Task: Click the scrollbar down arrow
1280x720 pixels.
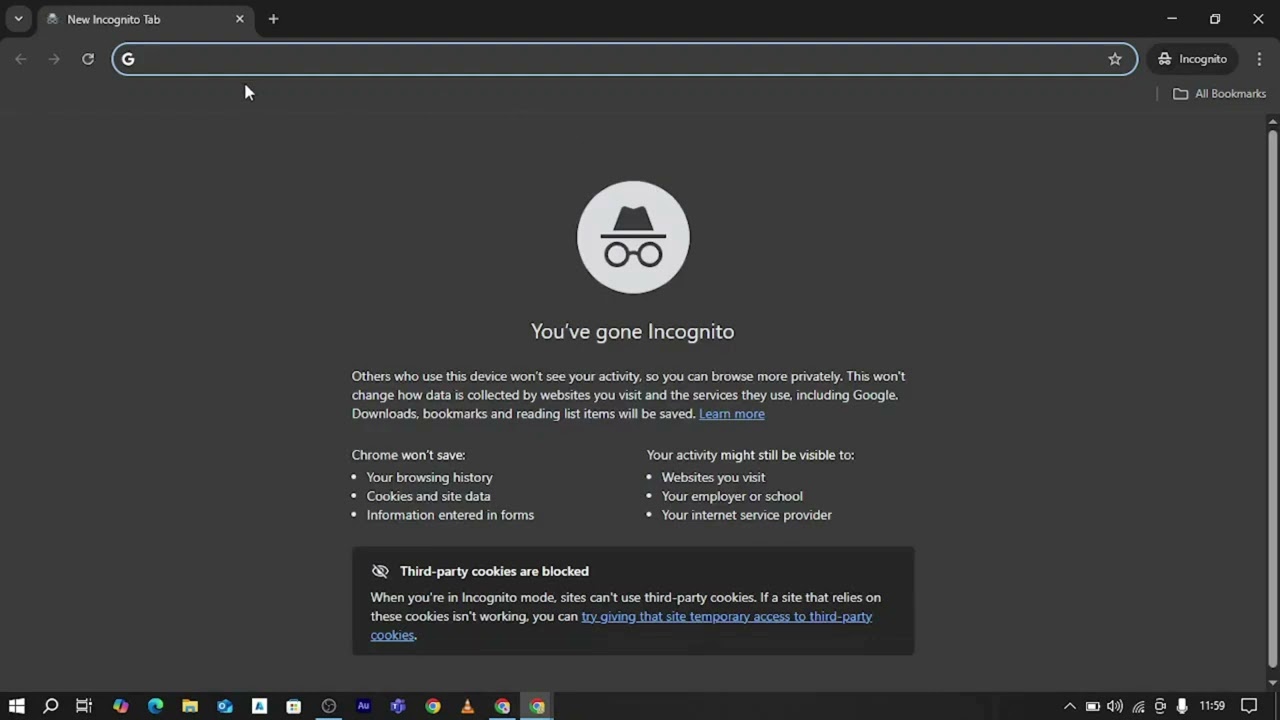Action: [1272, 683]
